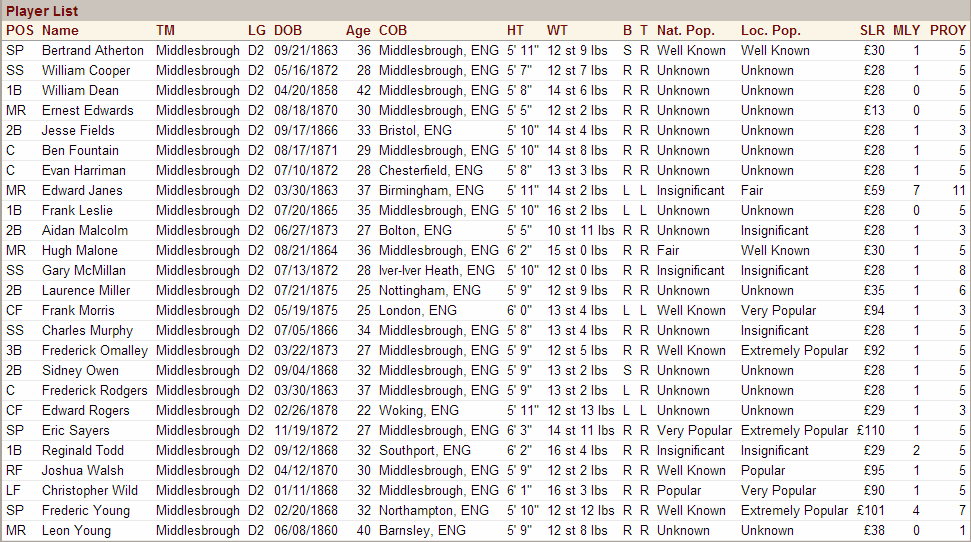Open player Edward Janes
The image size is (971, 542).
tap(82, 190)
